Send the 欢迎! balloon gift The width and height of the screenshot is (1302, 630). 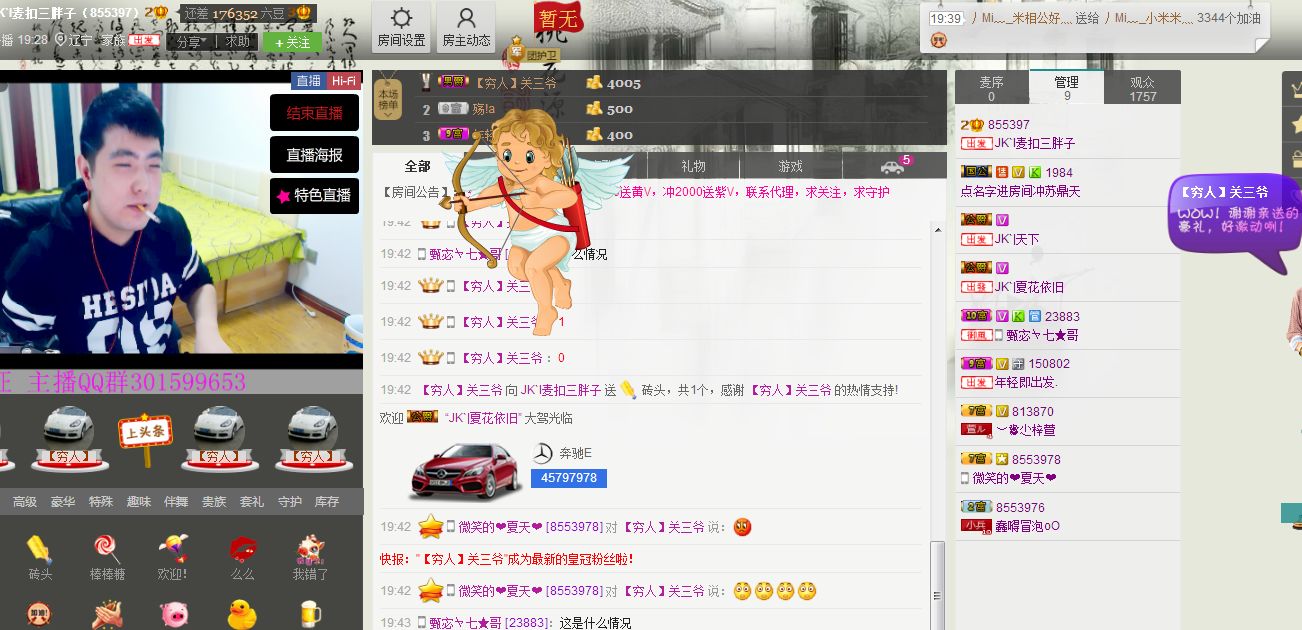coord(173,558)
